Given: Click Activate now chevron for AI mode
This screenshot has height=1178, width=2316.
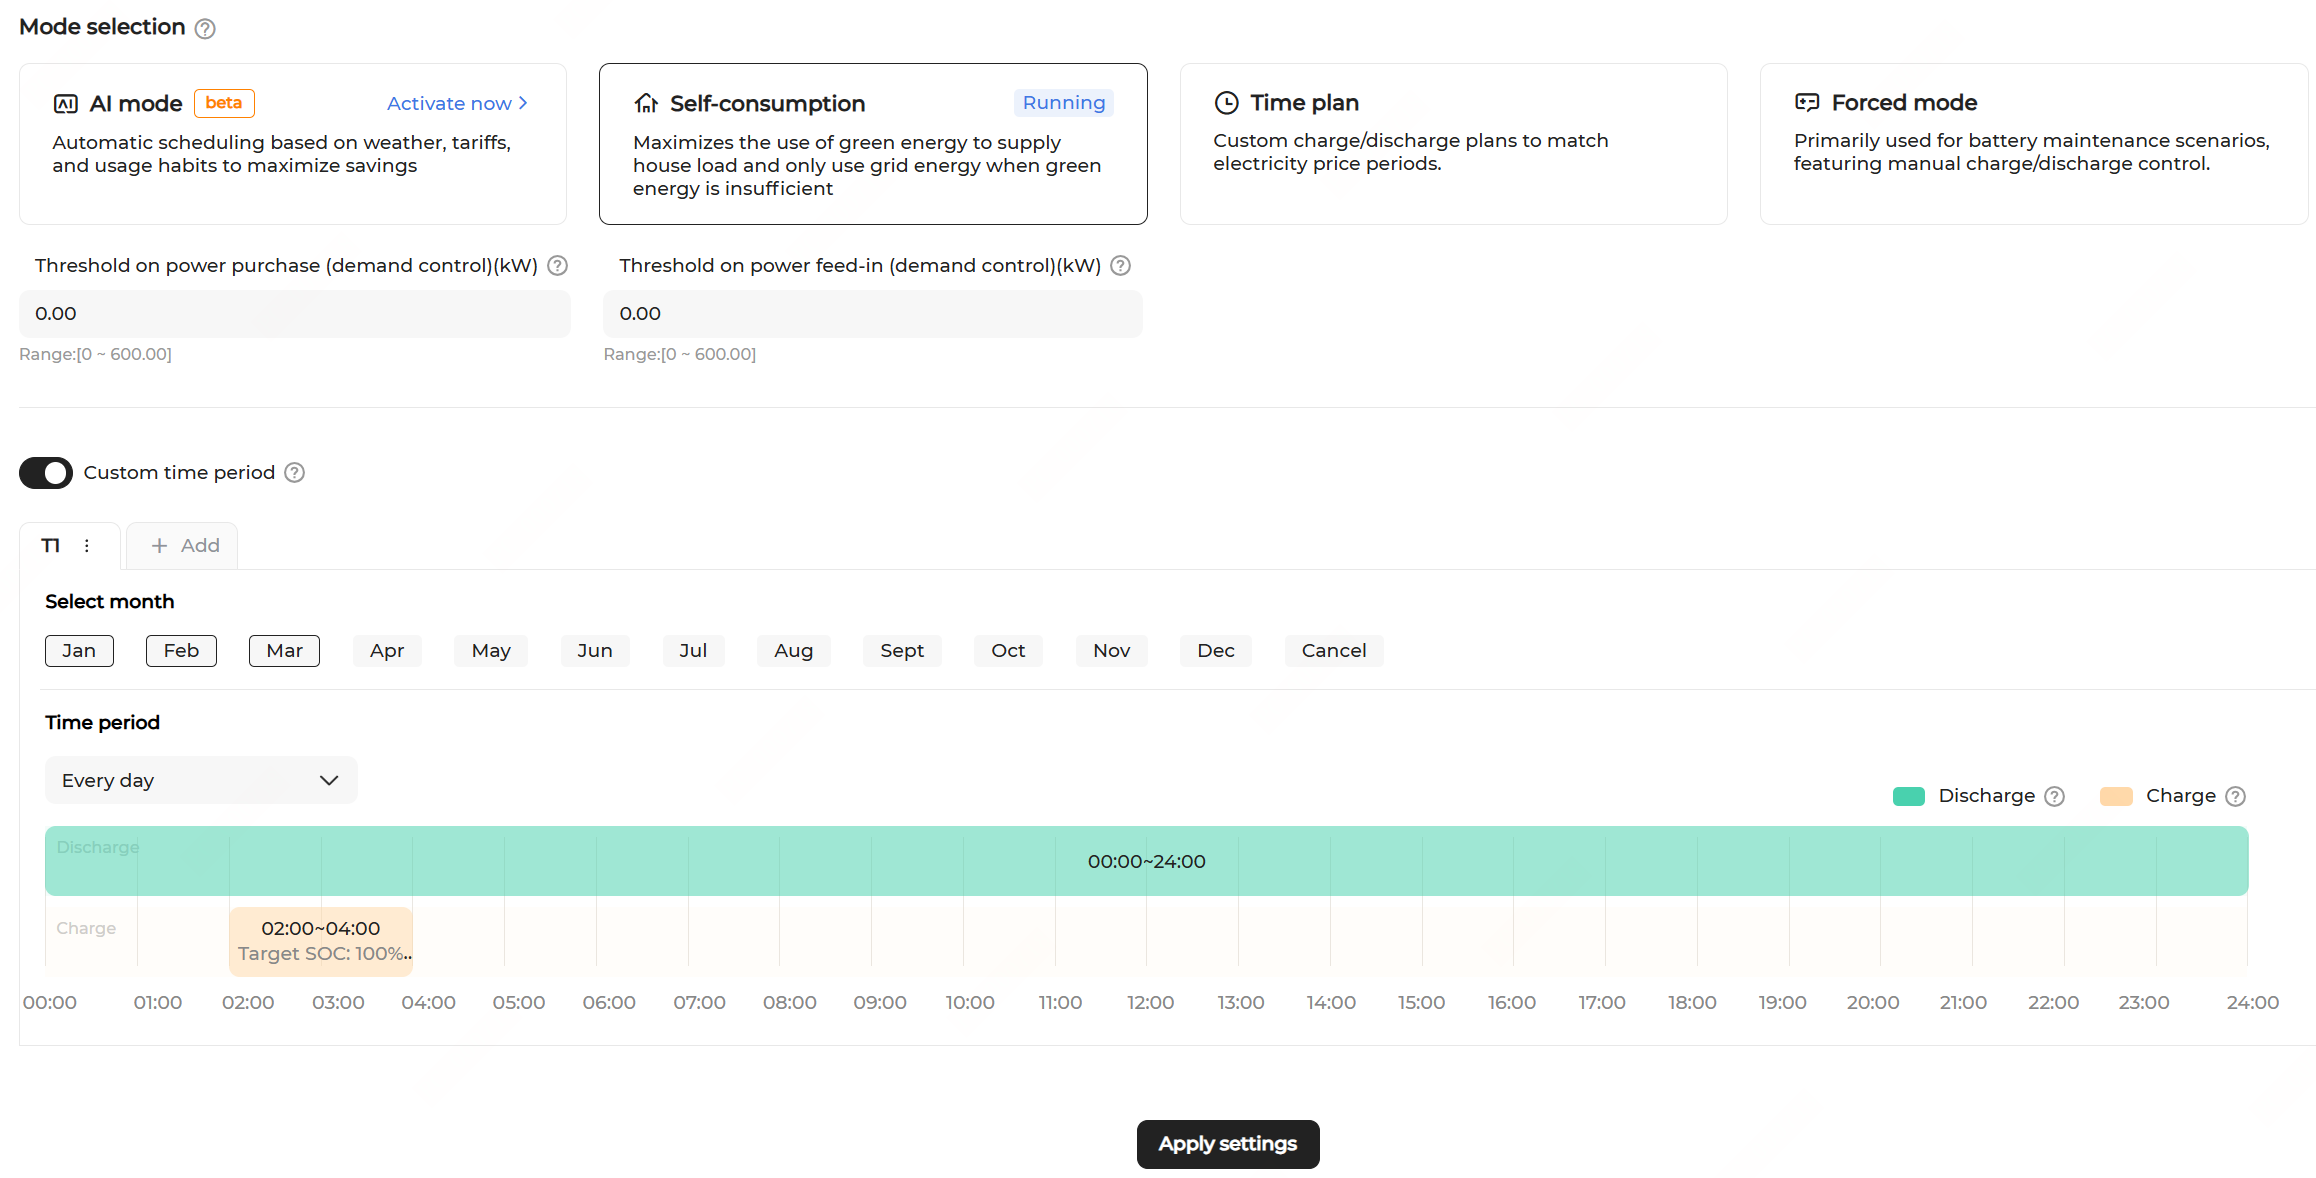Looking at the screenshot, I should coord(523,104).
